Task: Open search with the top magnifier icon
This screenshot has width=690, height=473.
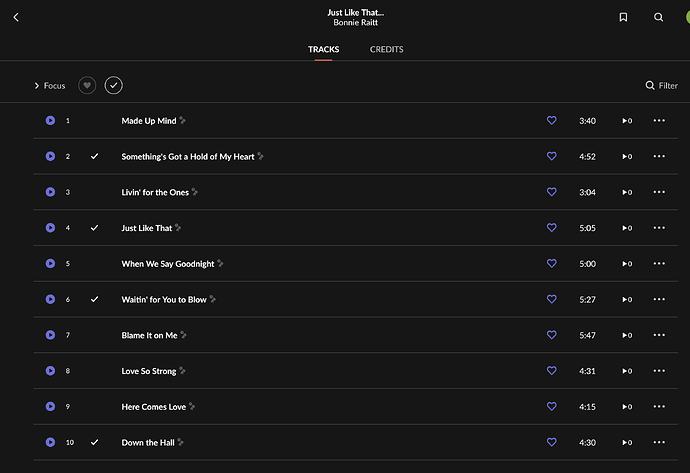Action: click(x=658, y=17)
